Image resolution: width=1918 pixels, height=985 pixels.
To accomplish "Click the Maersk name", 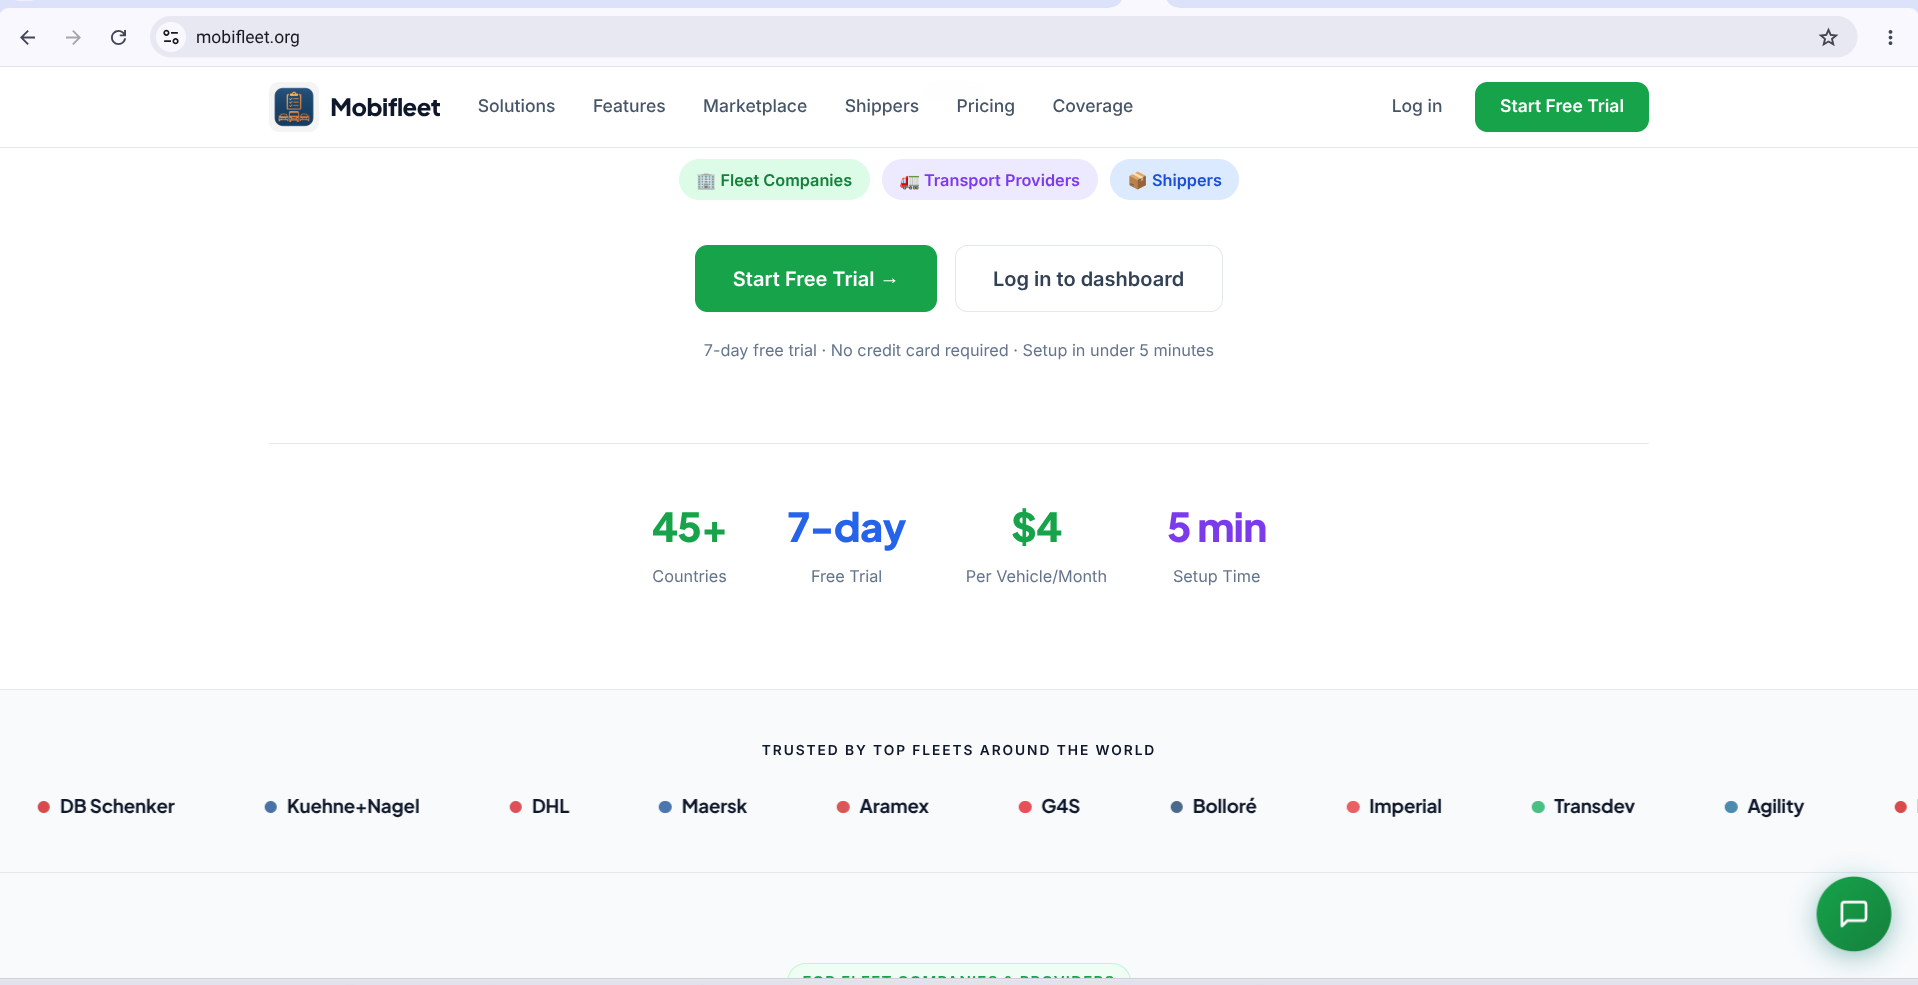I will pos(714,806).
